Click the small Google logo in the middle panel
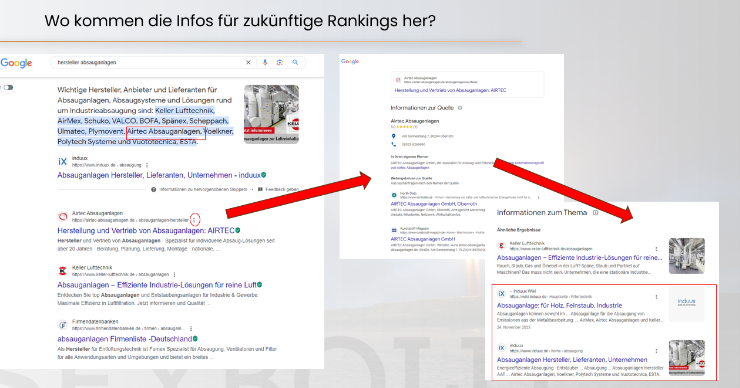This screenshot has width=740, height=388. click(x=350, y=61)
